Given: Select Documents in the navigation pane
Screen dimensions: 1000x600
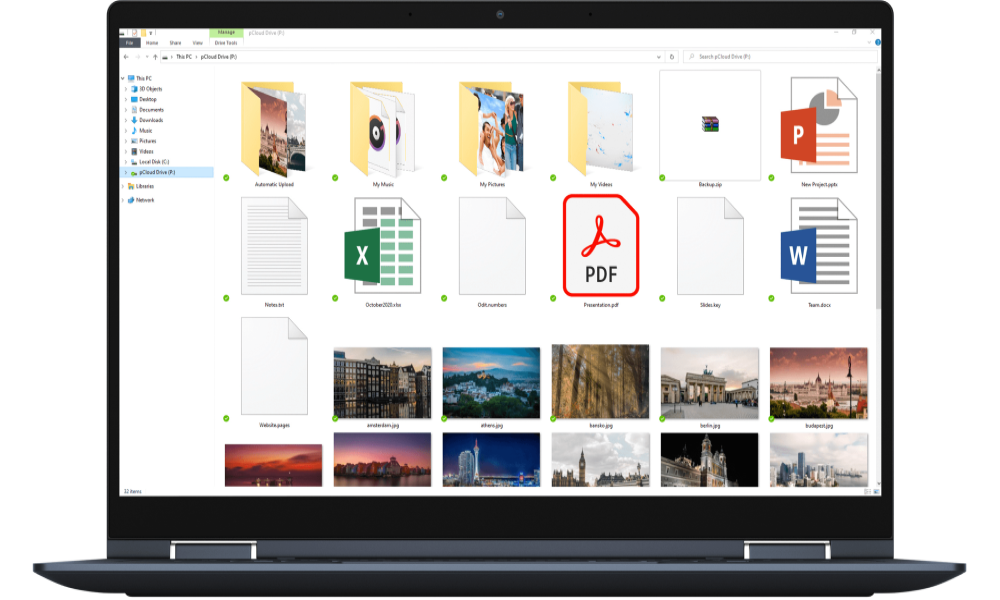Looking at the screenshot, I should [x=151, y=110].
